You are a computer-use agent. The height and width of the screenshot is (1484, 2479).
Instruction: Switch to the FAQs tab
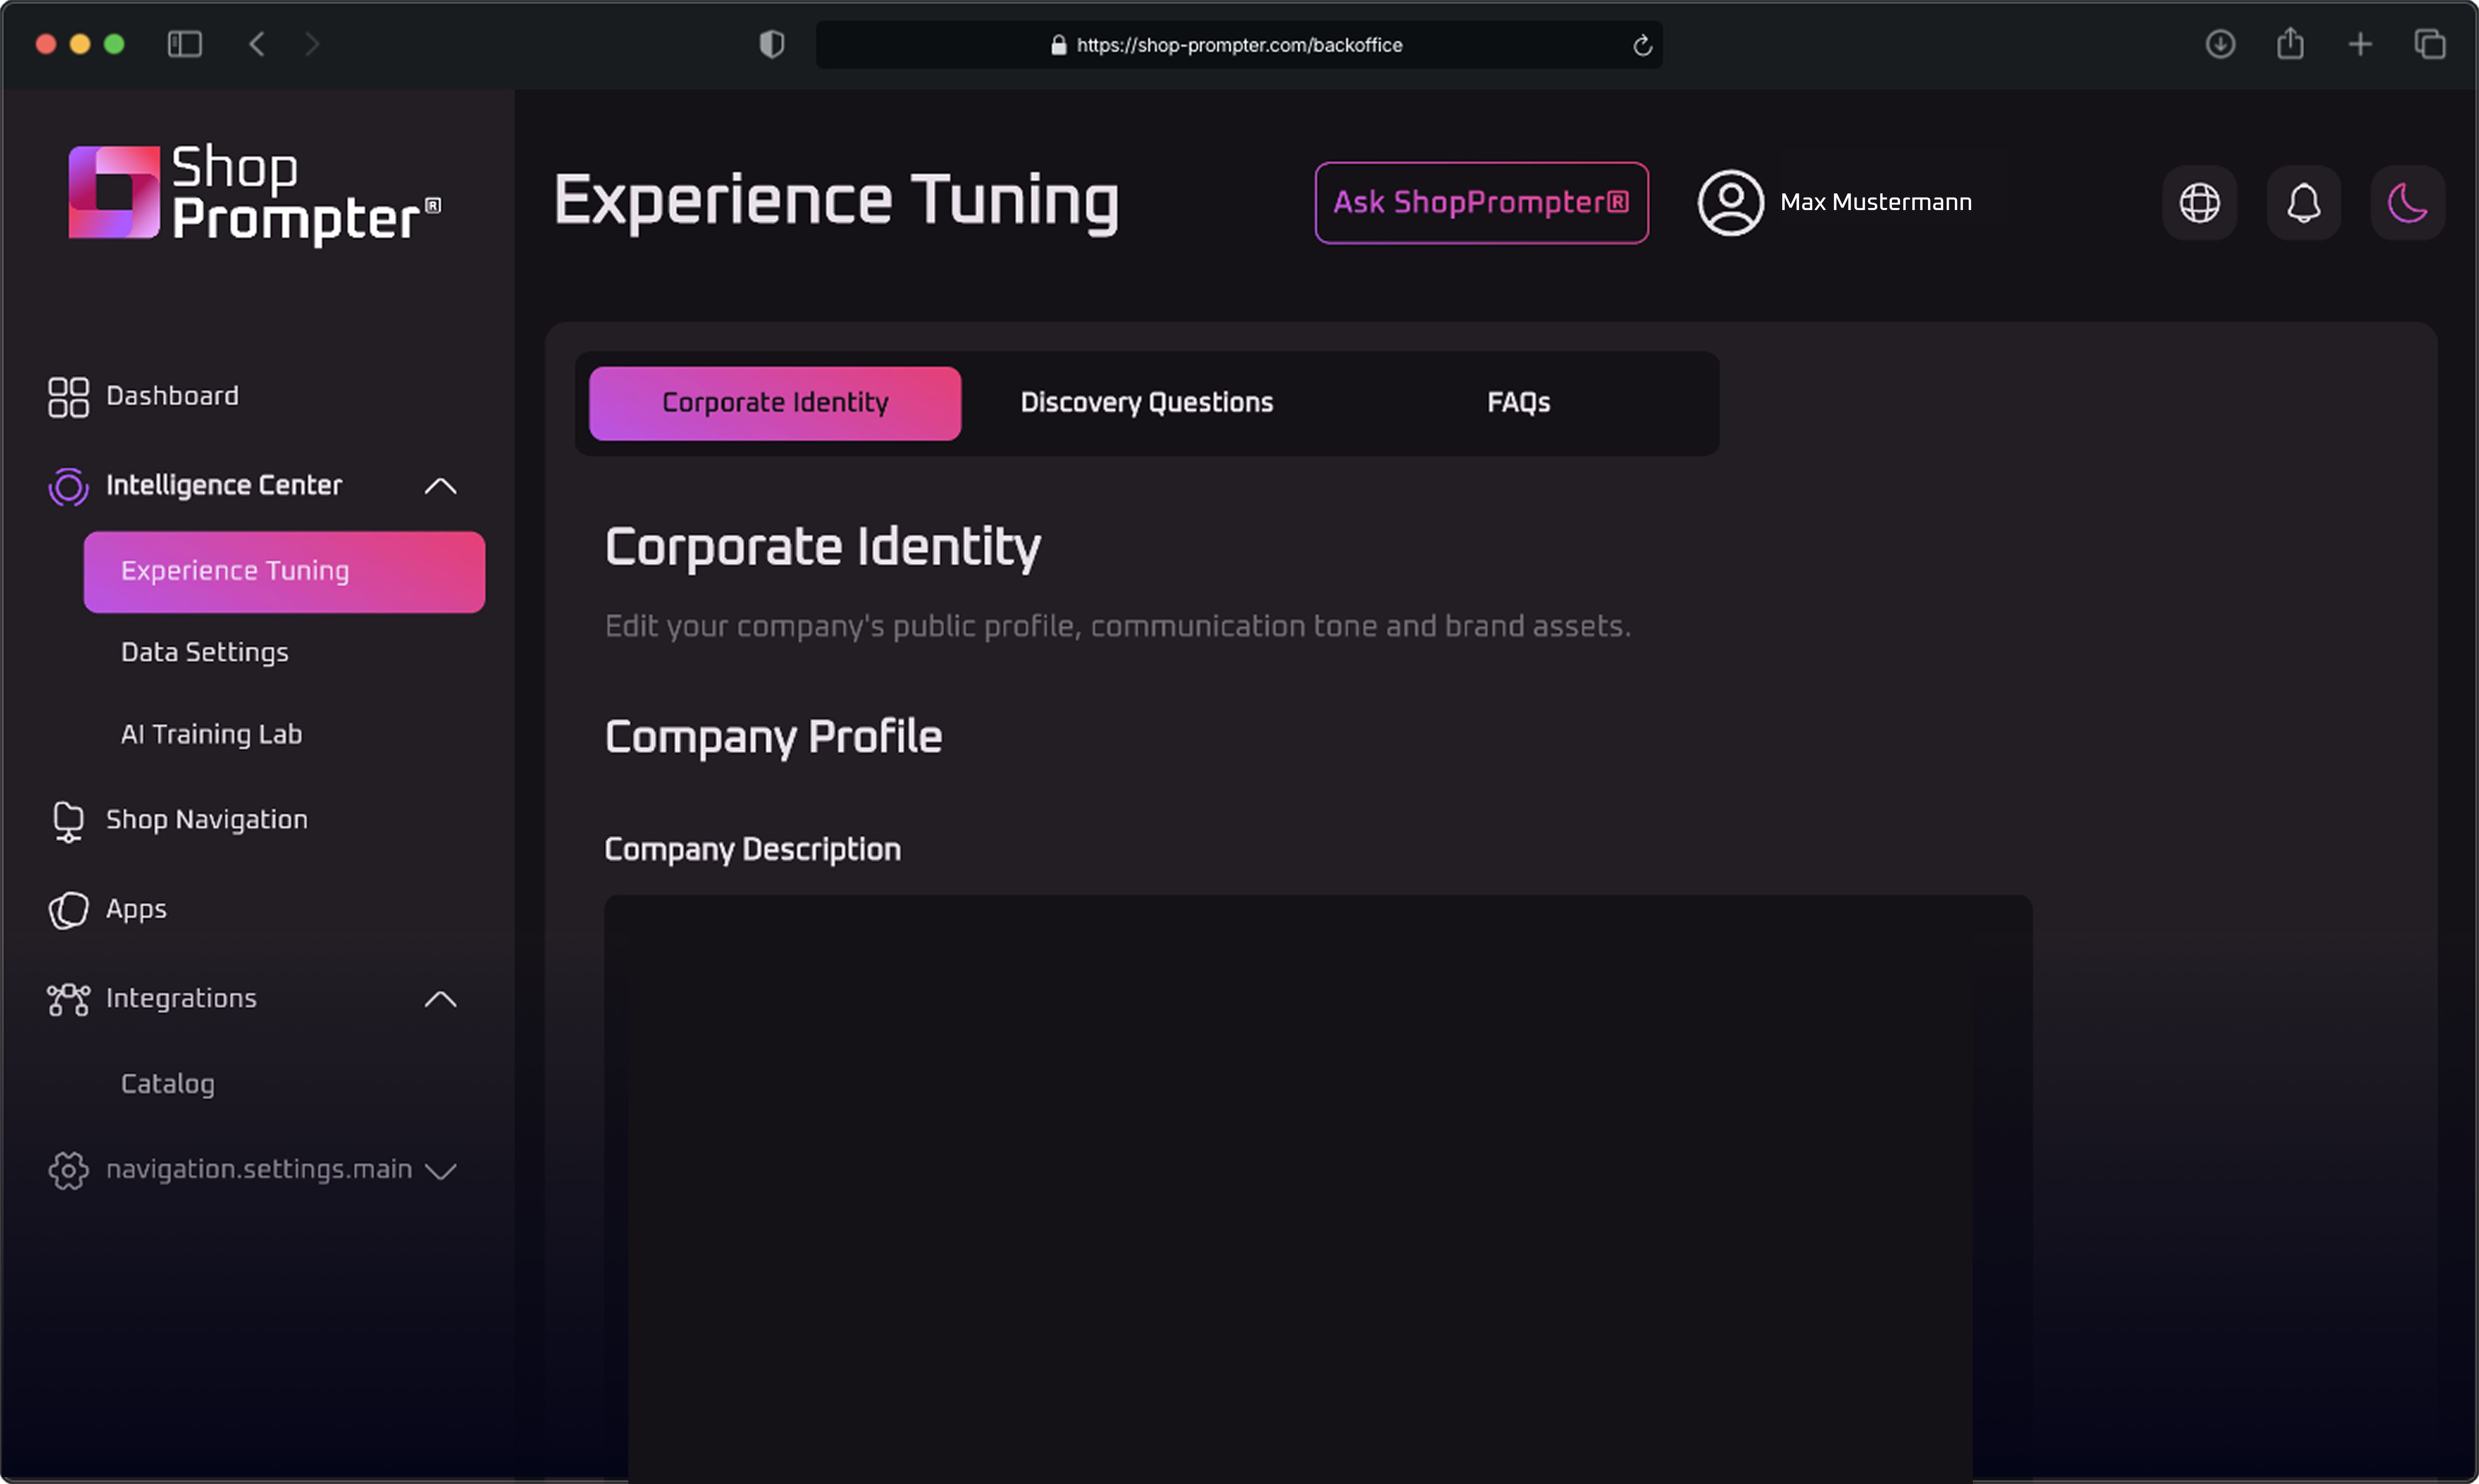click(1517, 403)
